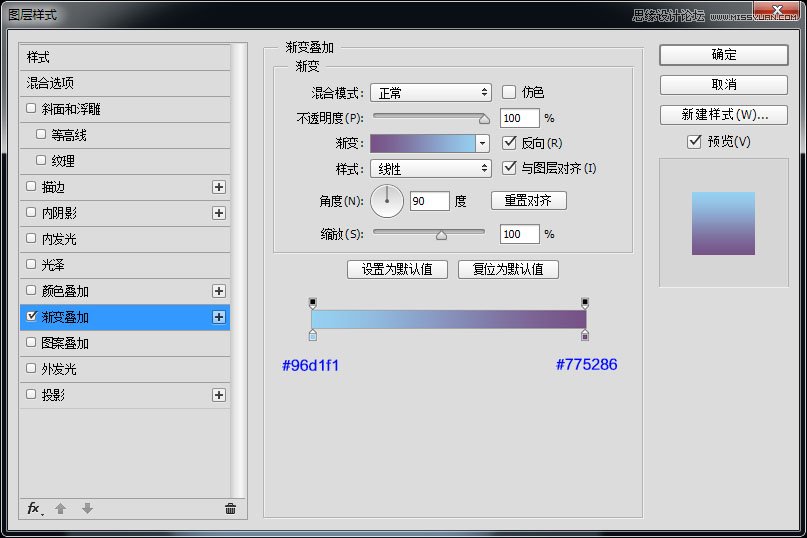Select the left opacity stop above gradient bar
This screenshot has height=538, width=807.
pyautogui.click(x=313, y=303)
